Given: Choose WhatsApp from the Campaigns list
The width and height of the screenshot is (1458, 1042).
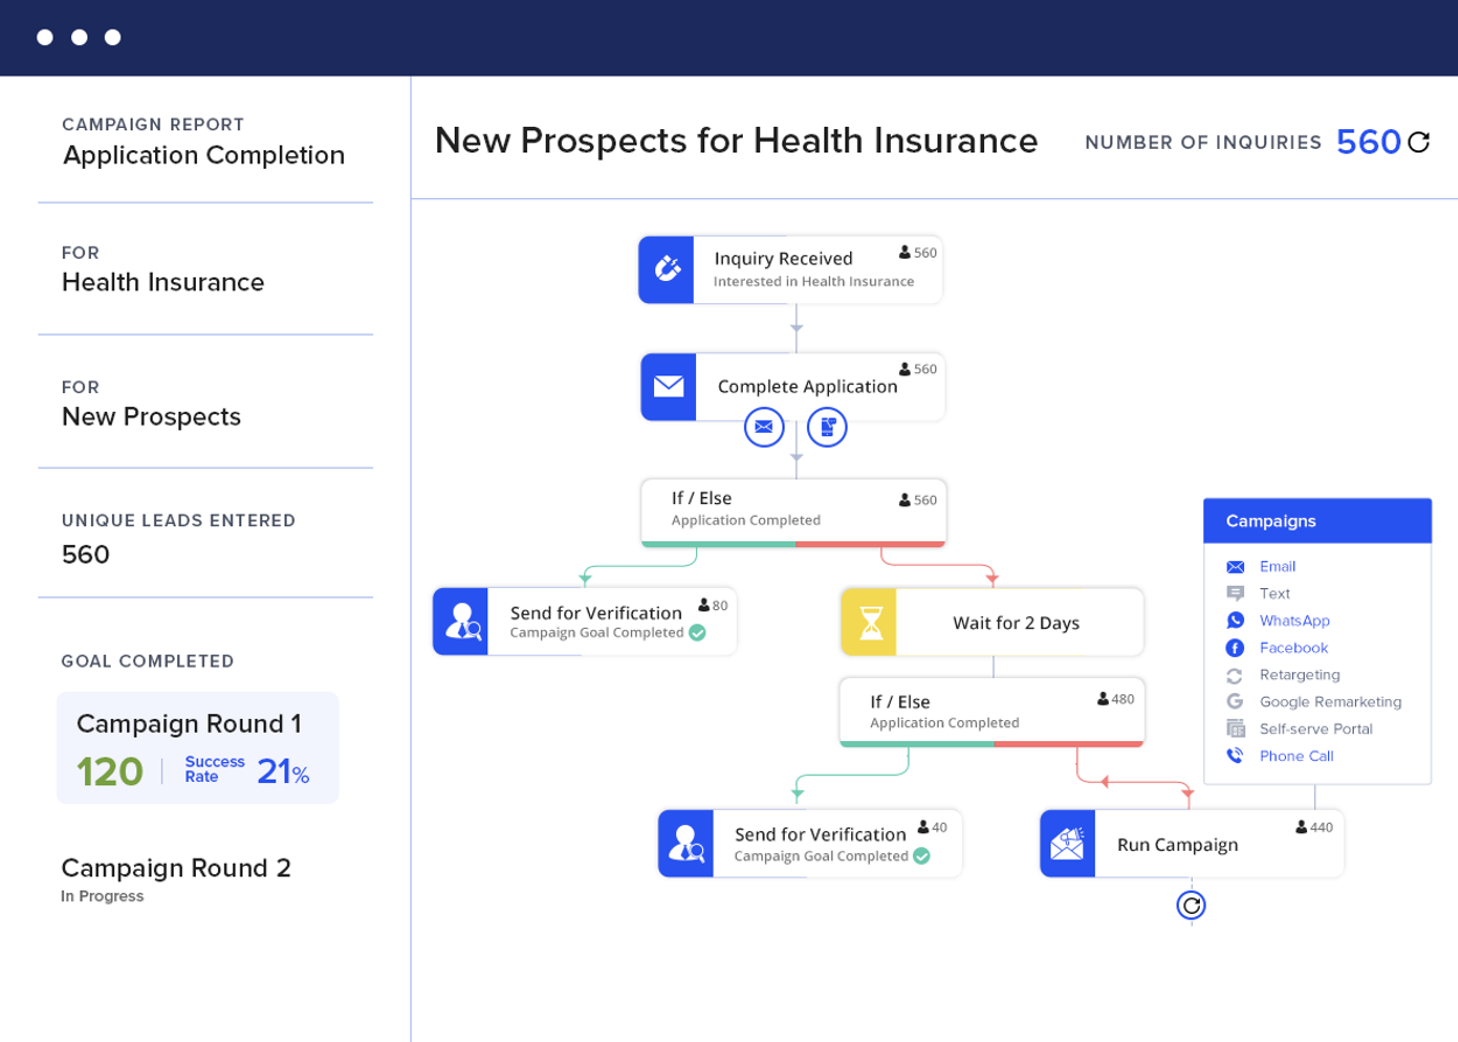Looking at the screenshot, I should tap(1294, 621).
